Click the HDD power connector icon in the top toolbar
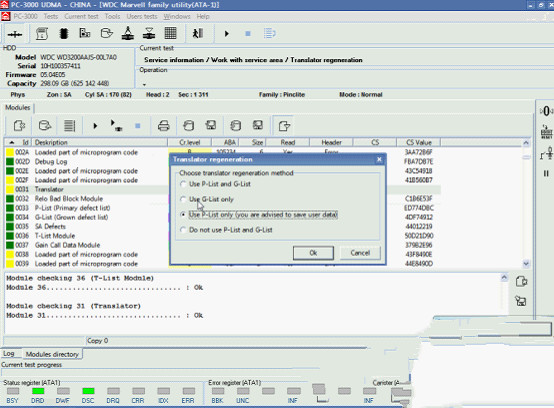 (x=15, y=34)
